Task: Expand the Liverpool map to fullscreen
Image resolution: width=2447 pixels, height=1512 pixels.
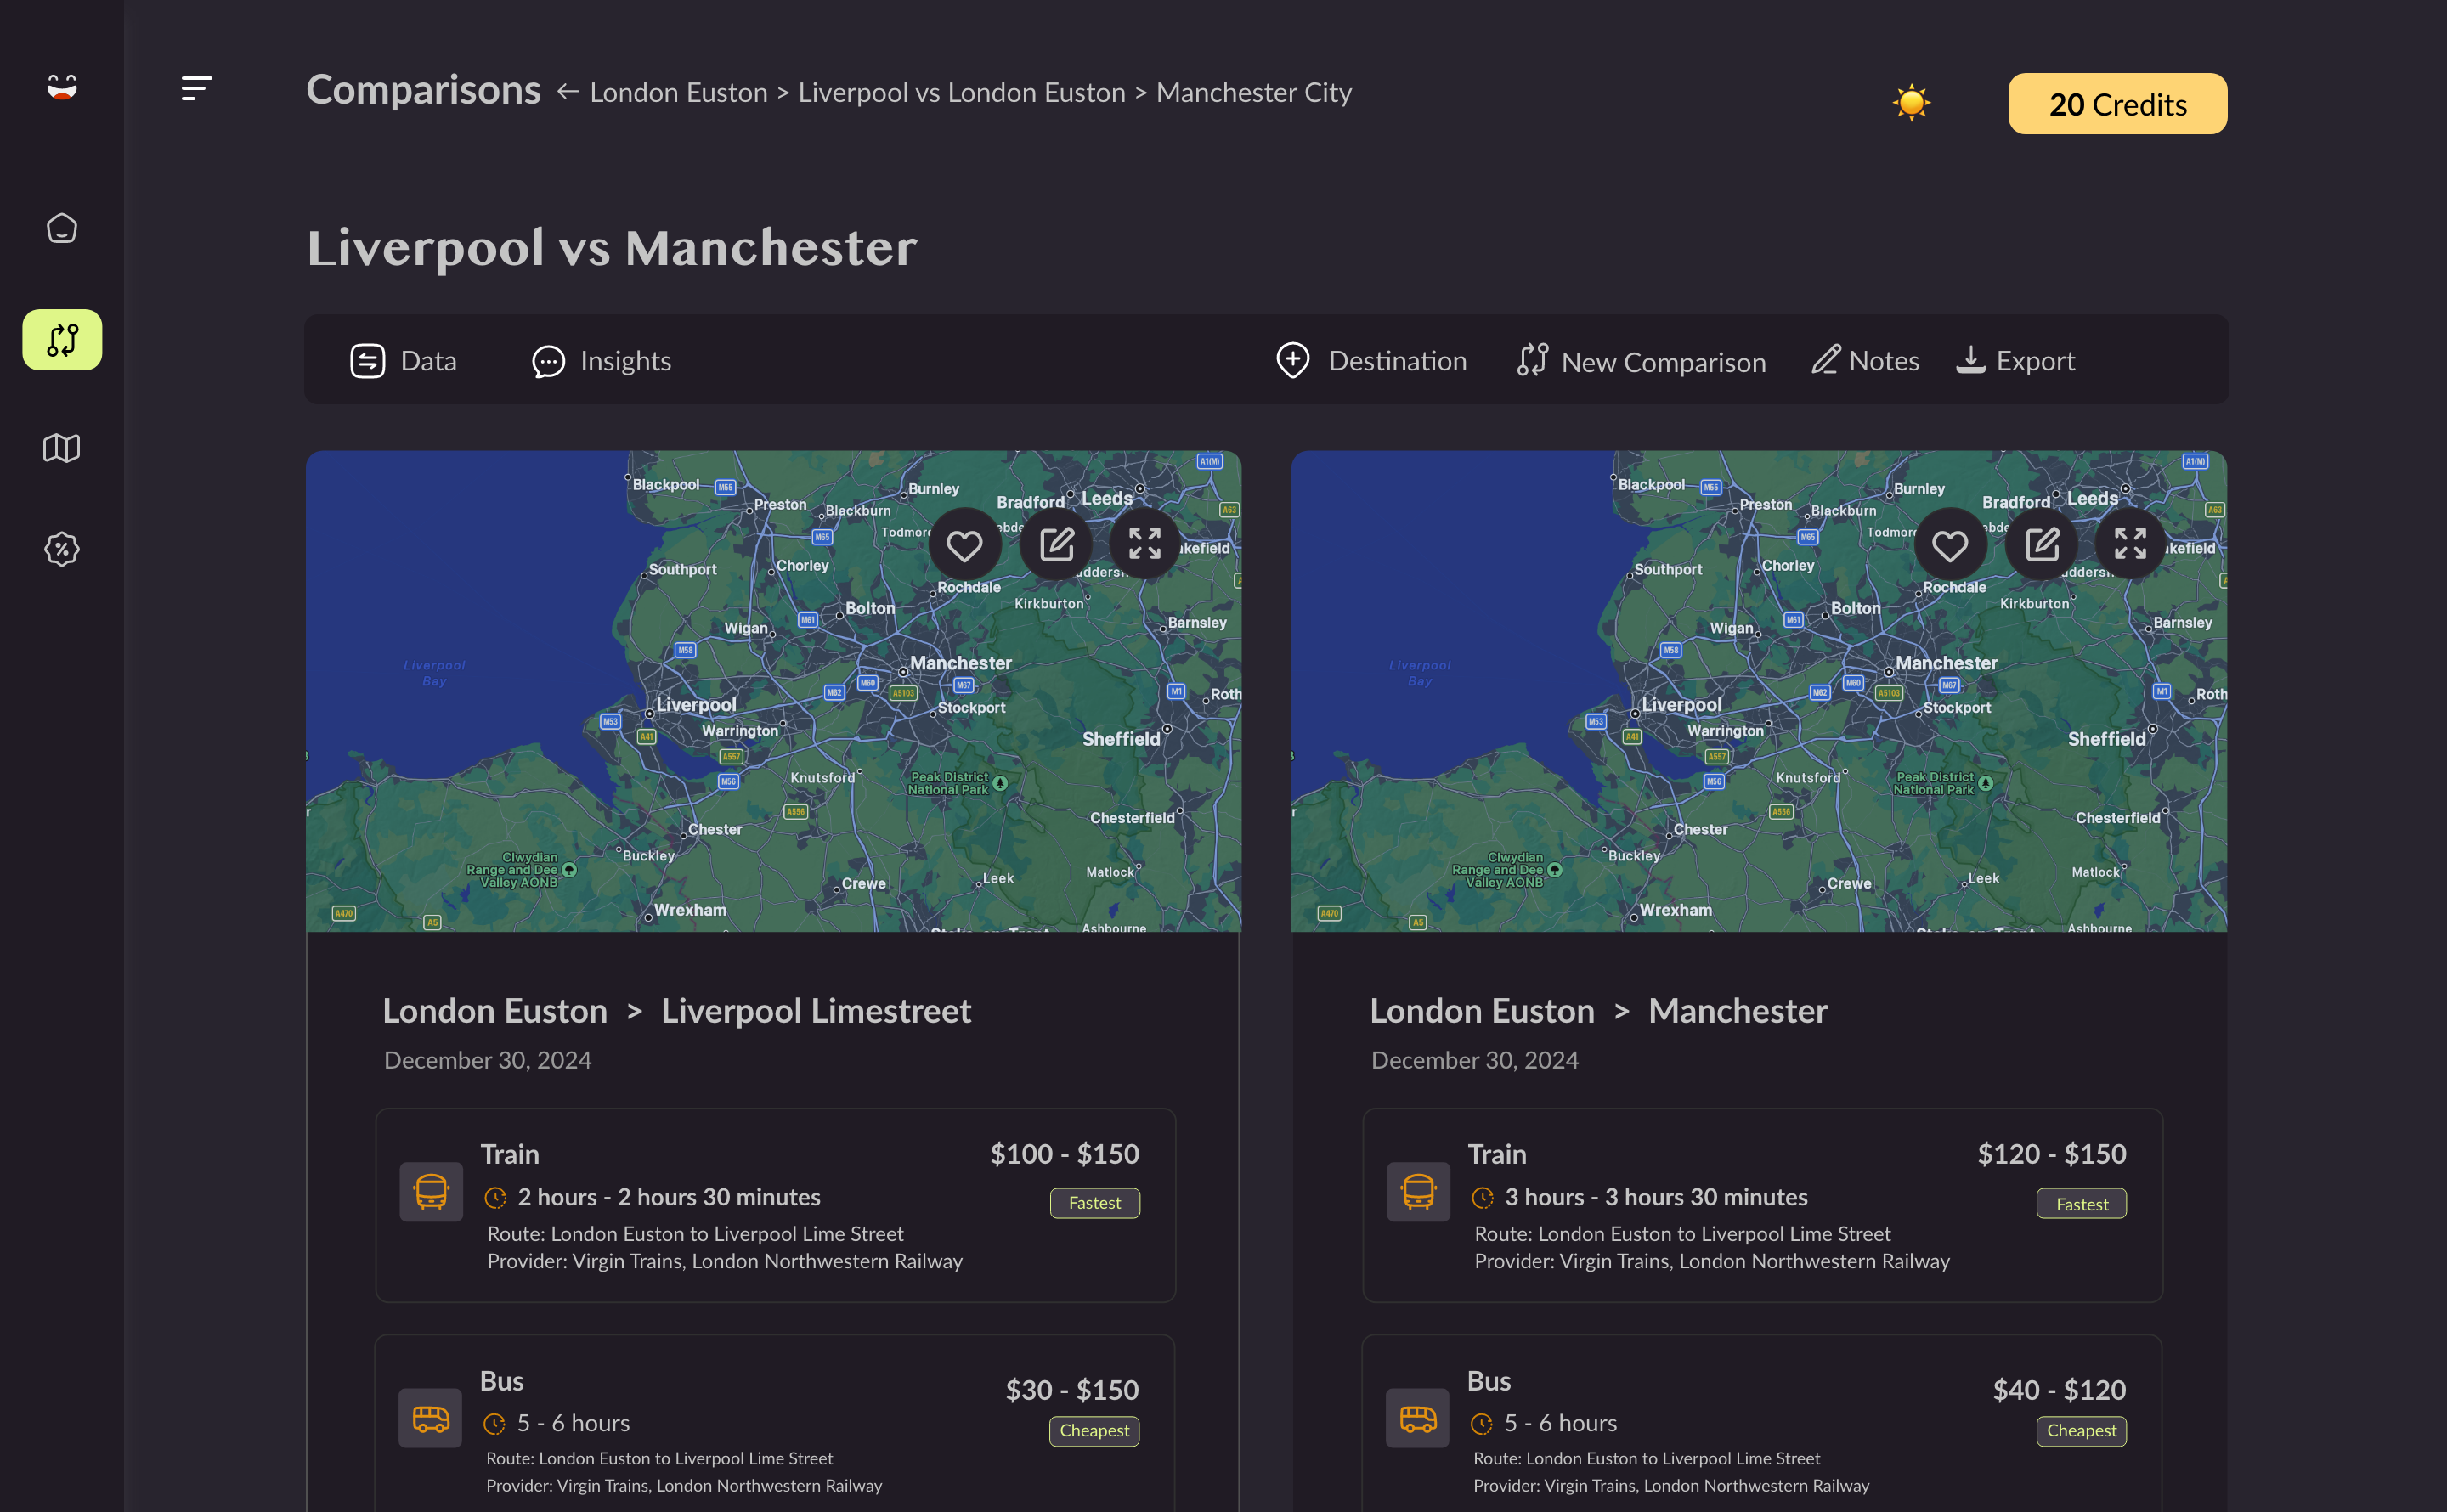Action: 1143,545
